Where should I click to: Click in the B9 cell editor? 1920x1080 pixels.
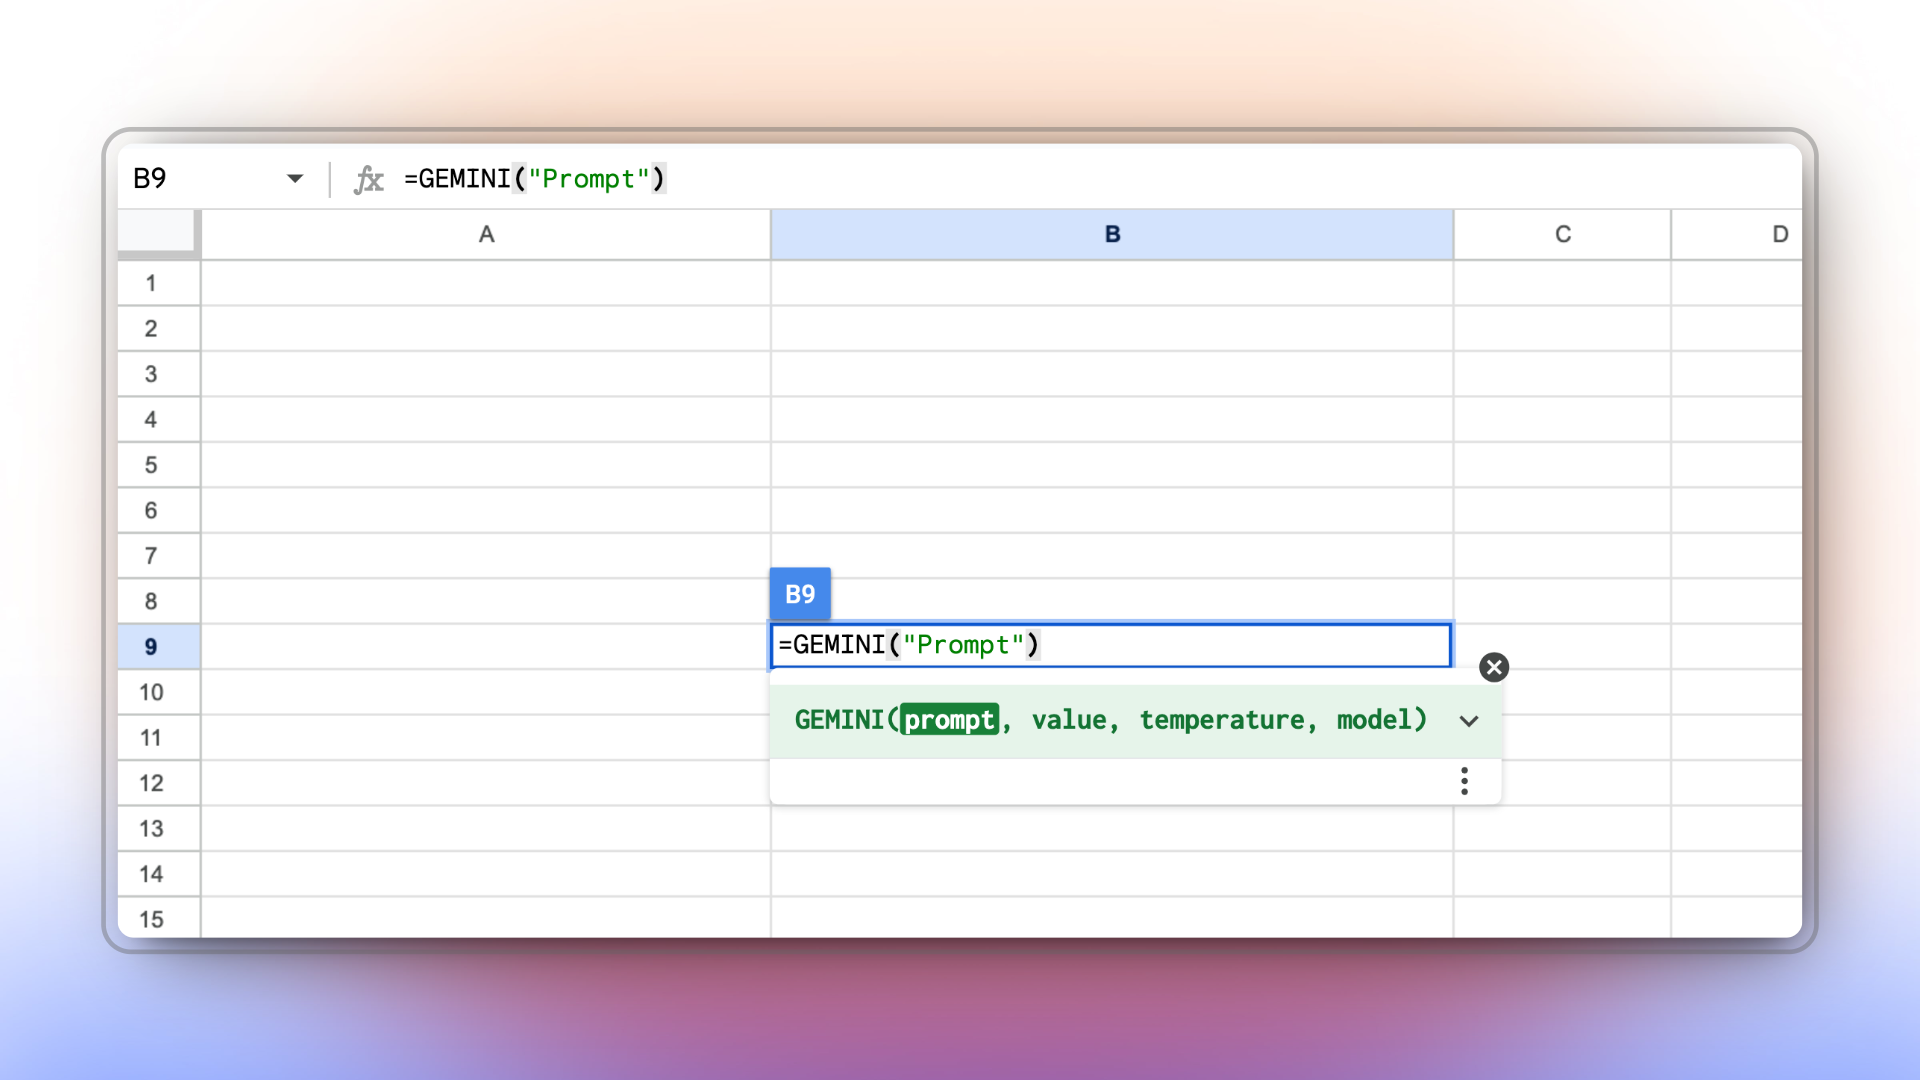pos(1111,645)
